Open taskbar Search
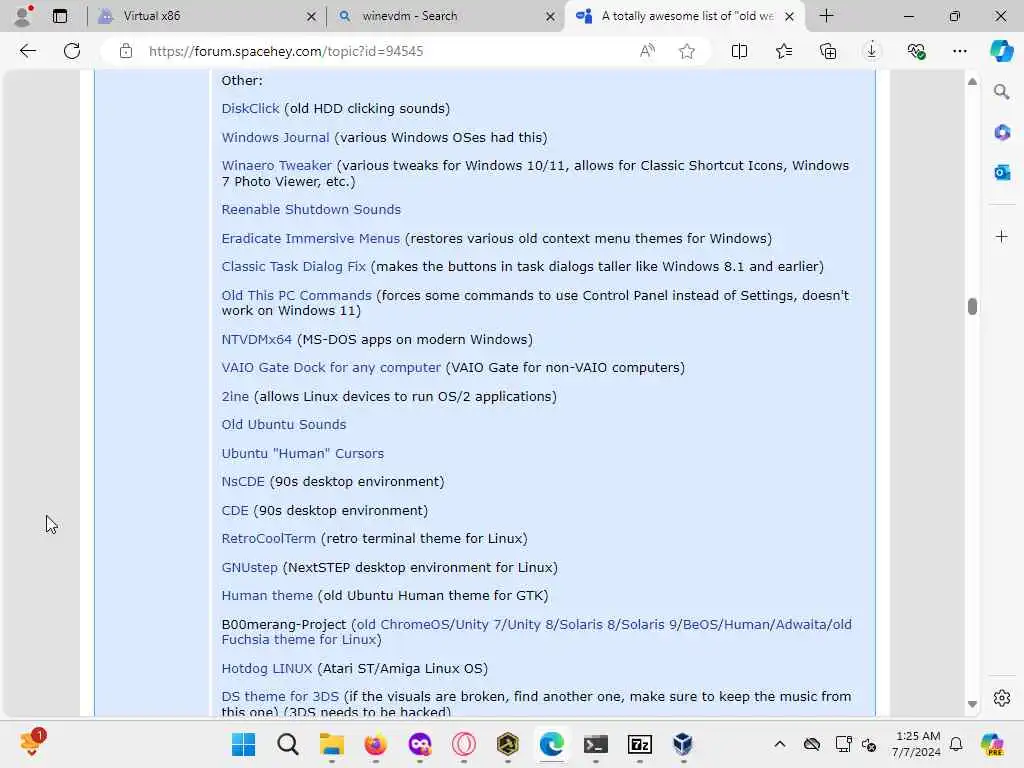1024x768 pixels. pos(287,744)
